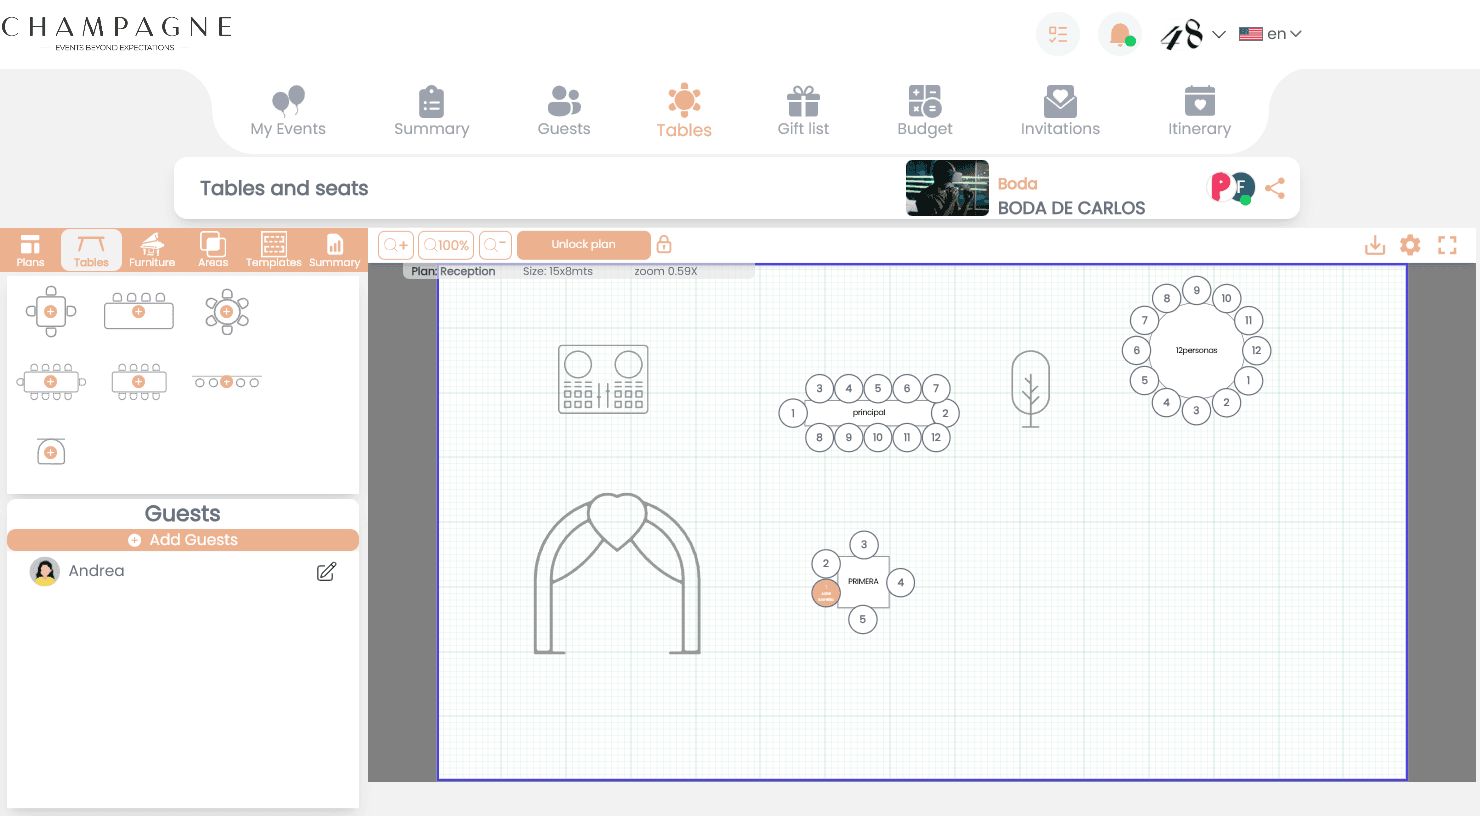Viewport: 1480px width, 816px height.
Task: Expand the chevron next to the 48 logo
Action: click(x=1220, y=33)
